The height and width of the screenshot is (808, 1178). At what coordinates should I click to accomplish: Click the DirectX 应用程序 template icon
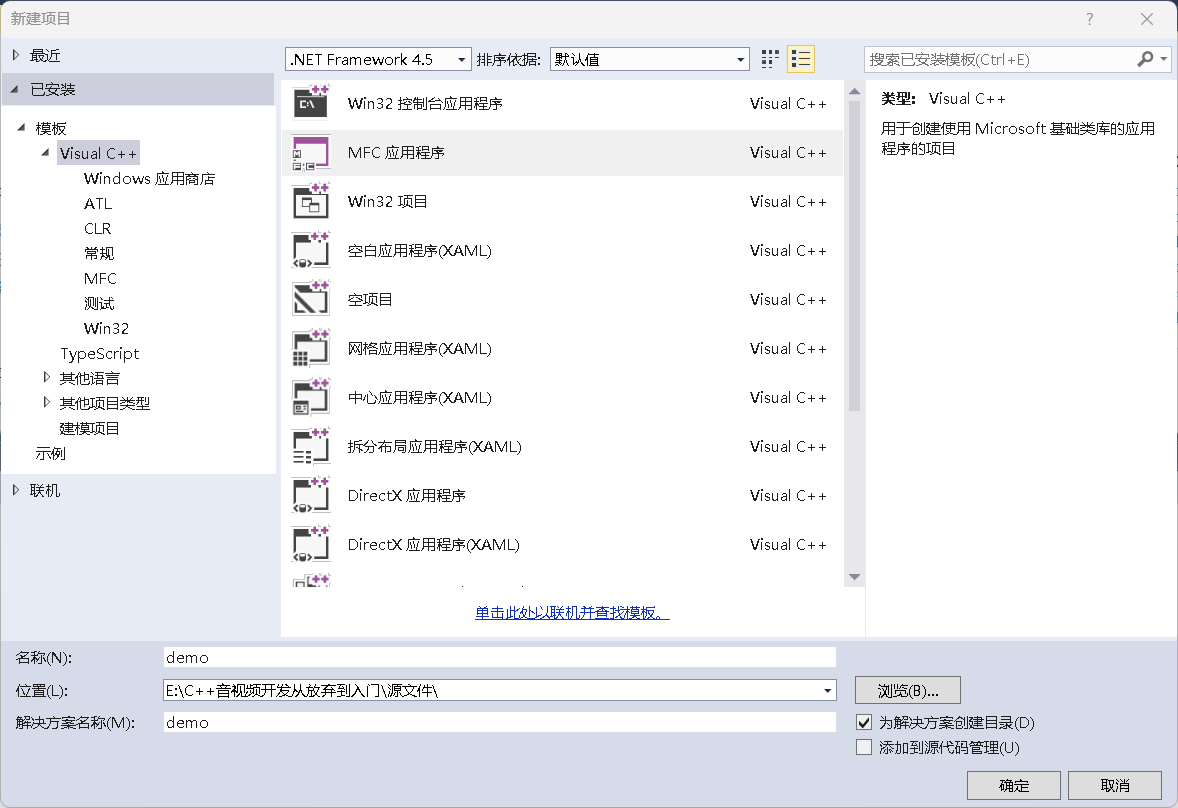tap(311, 495)
